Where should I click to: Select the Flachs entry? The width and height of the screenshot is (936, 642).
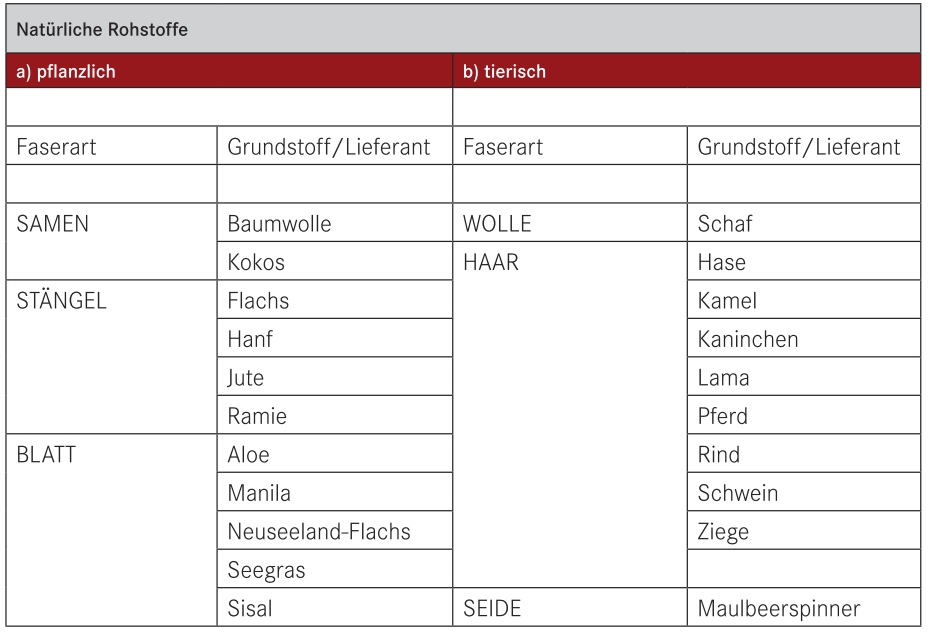[335, 300]
